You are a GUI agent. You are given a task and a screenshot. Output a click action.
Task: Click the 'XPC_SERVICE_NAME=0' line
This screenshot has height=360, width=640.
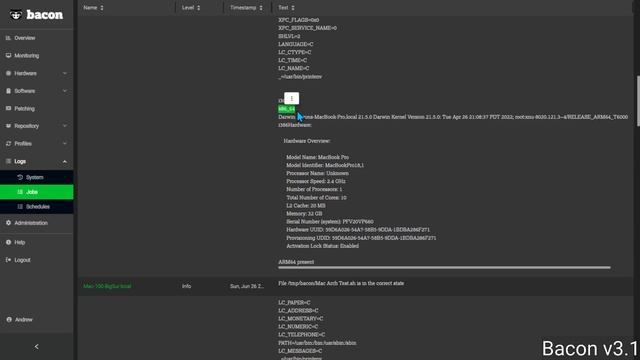click(x=307, y=28)
